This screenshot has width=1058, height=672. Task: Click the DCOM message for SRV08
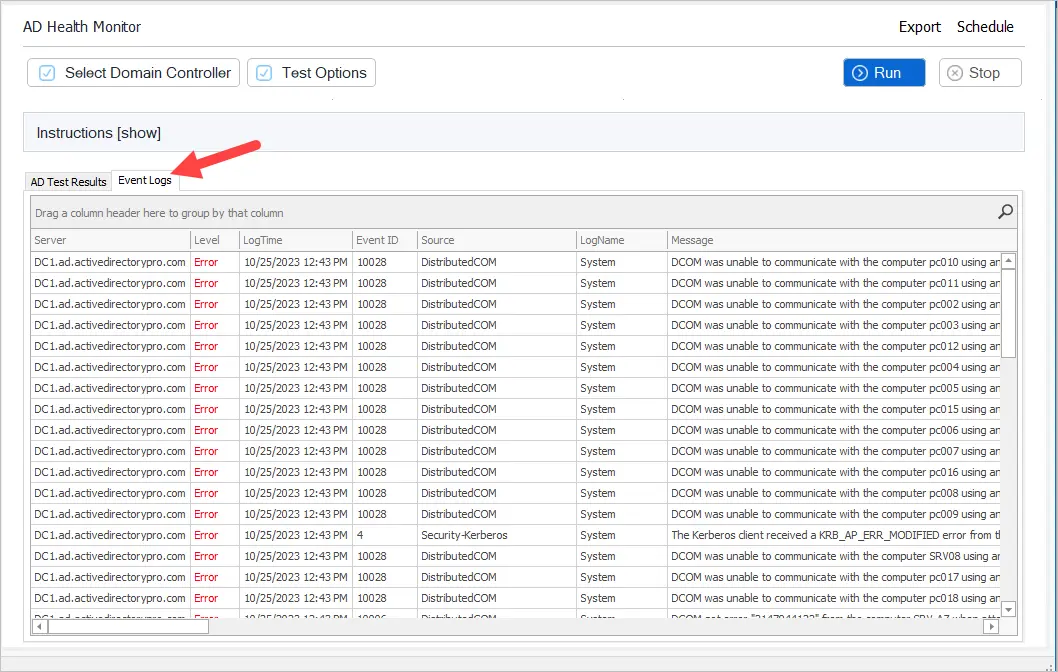[835, 556]
